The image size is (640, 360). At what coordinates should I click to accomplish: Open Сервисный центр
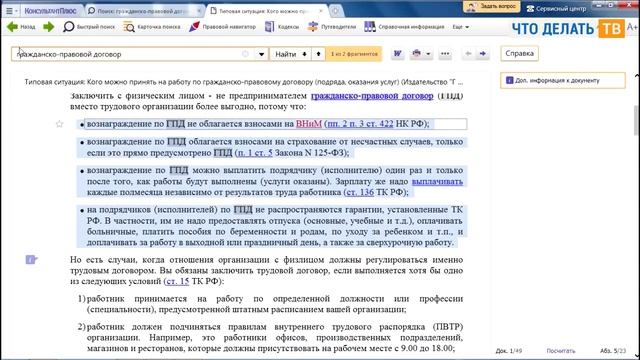tap(556, 8)
